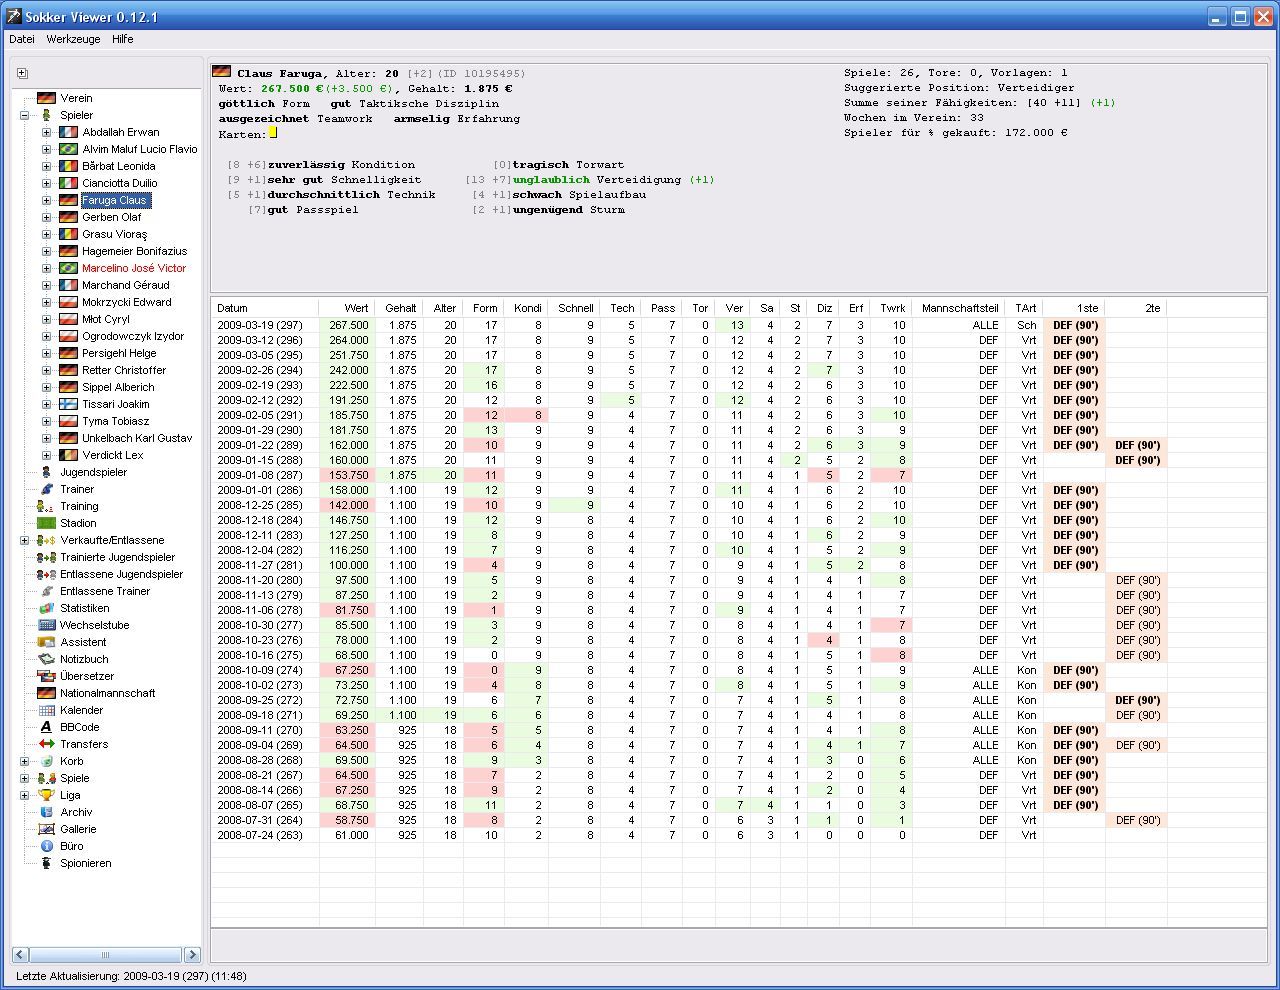Click sidebar horizontal scrollbar right arrow
1280x990 pixels.
(x=192, y=954)
